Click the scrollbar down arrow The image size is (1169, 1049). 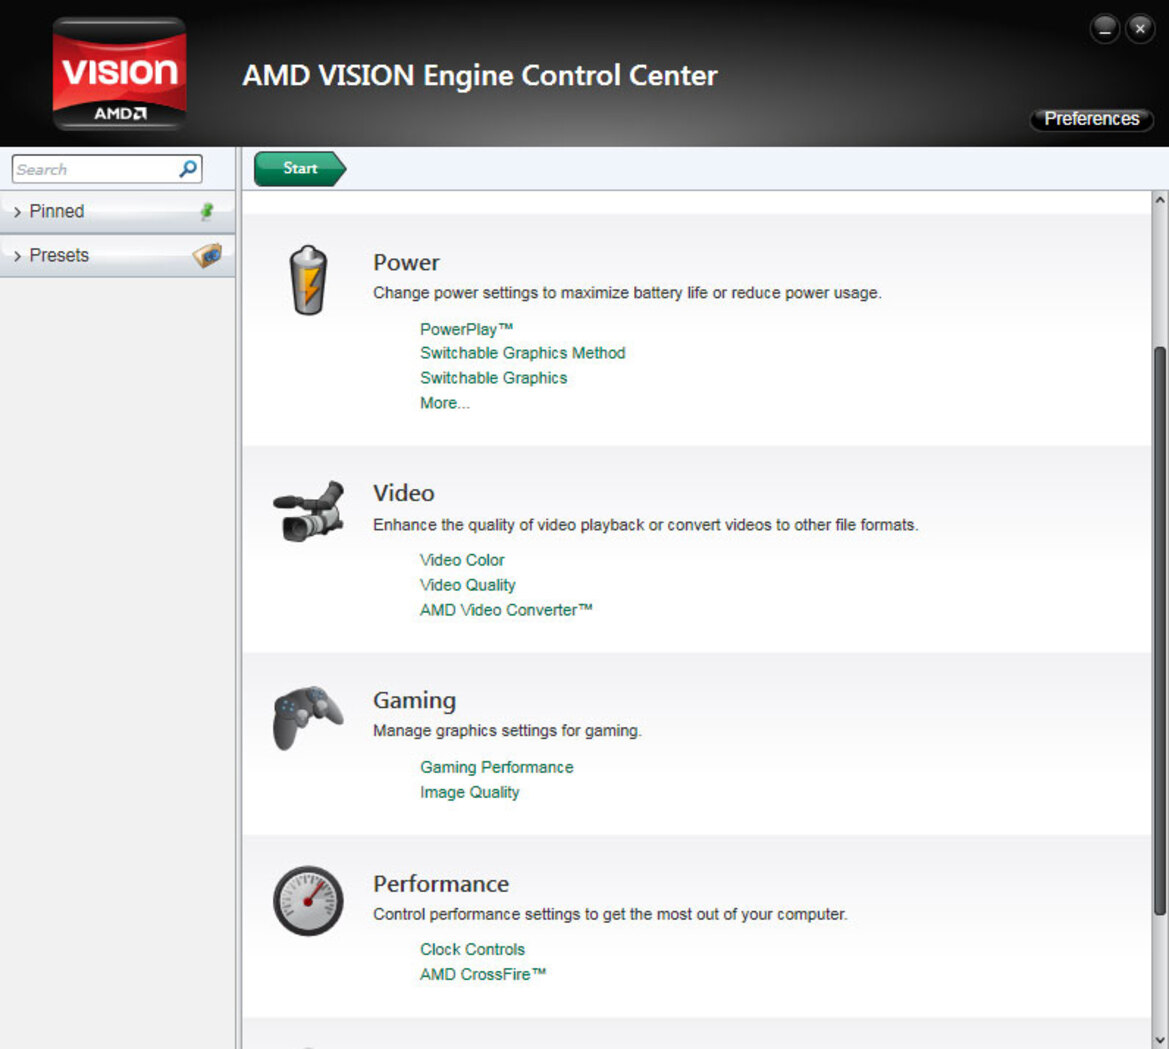[1159, 1039]
